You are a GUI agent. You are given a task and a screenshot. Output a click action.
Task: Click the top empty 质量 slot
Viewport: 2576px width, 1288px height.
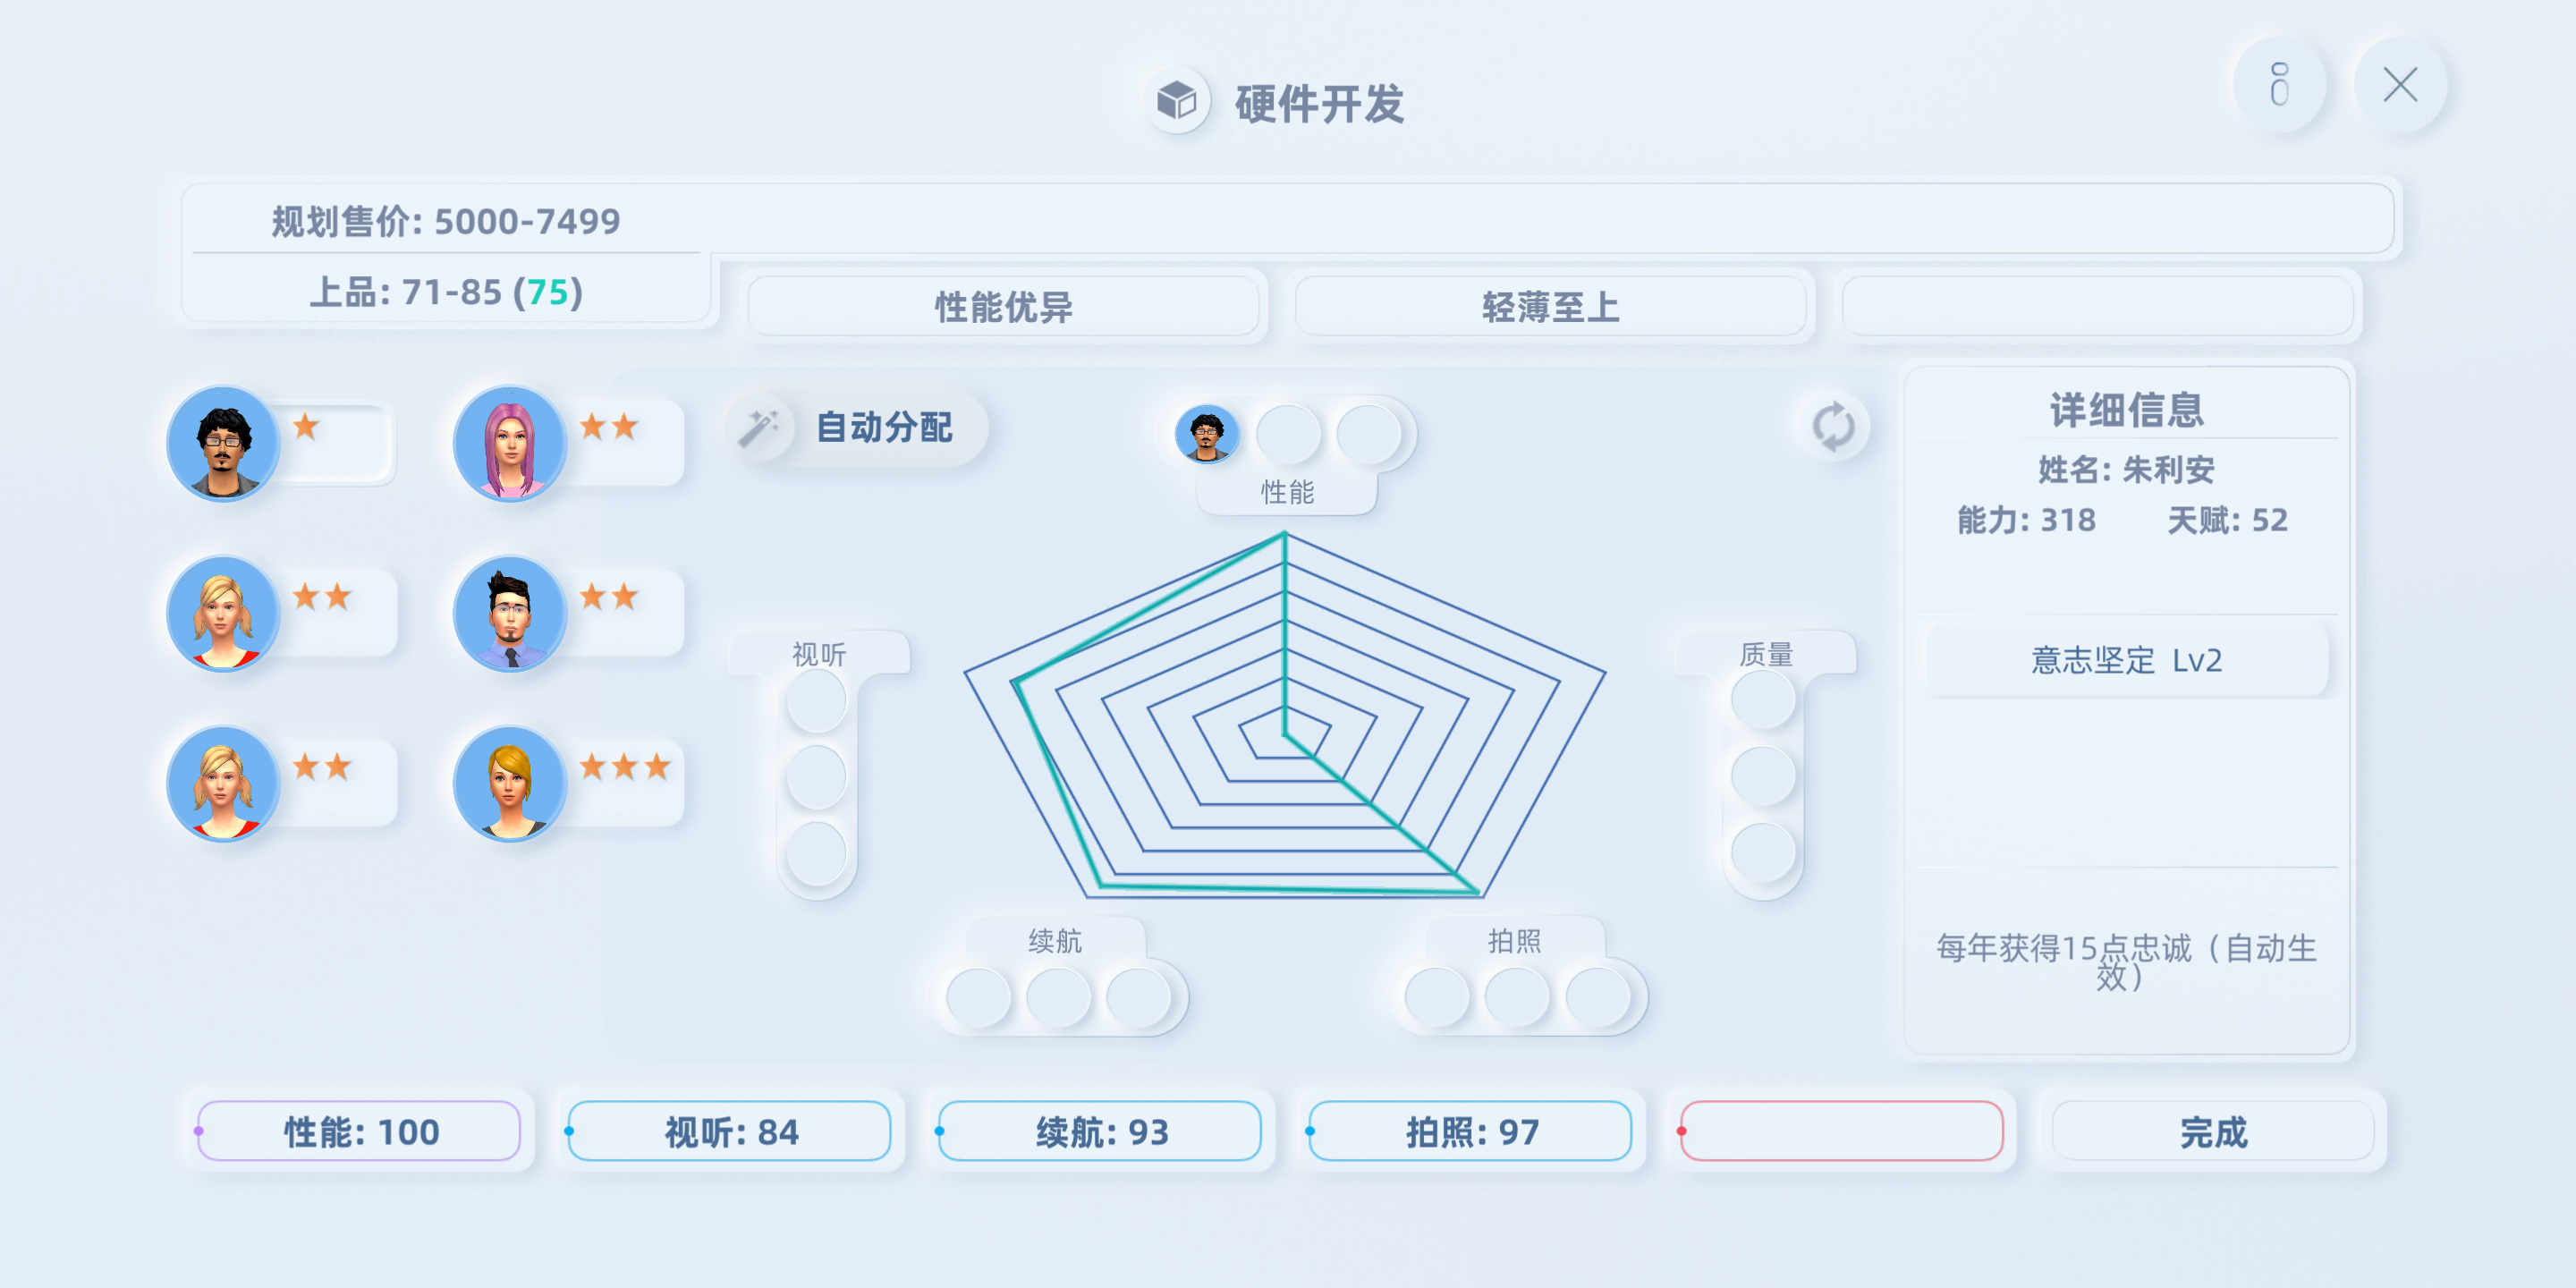1763,699
